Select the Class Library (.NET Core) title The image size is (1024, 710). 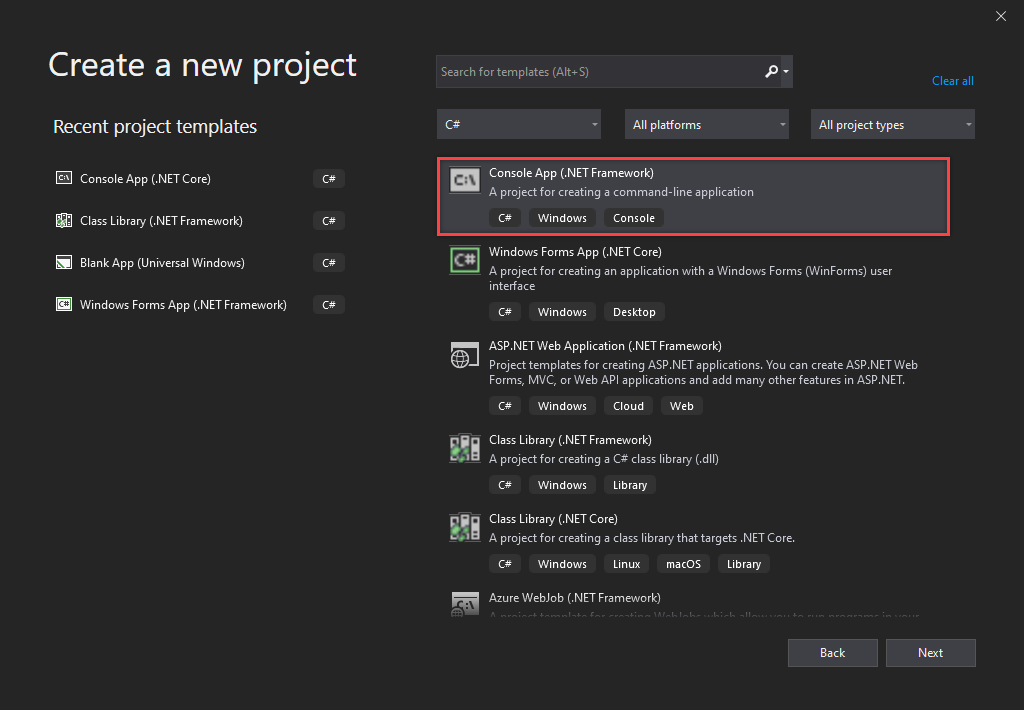[553, 519]
